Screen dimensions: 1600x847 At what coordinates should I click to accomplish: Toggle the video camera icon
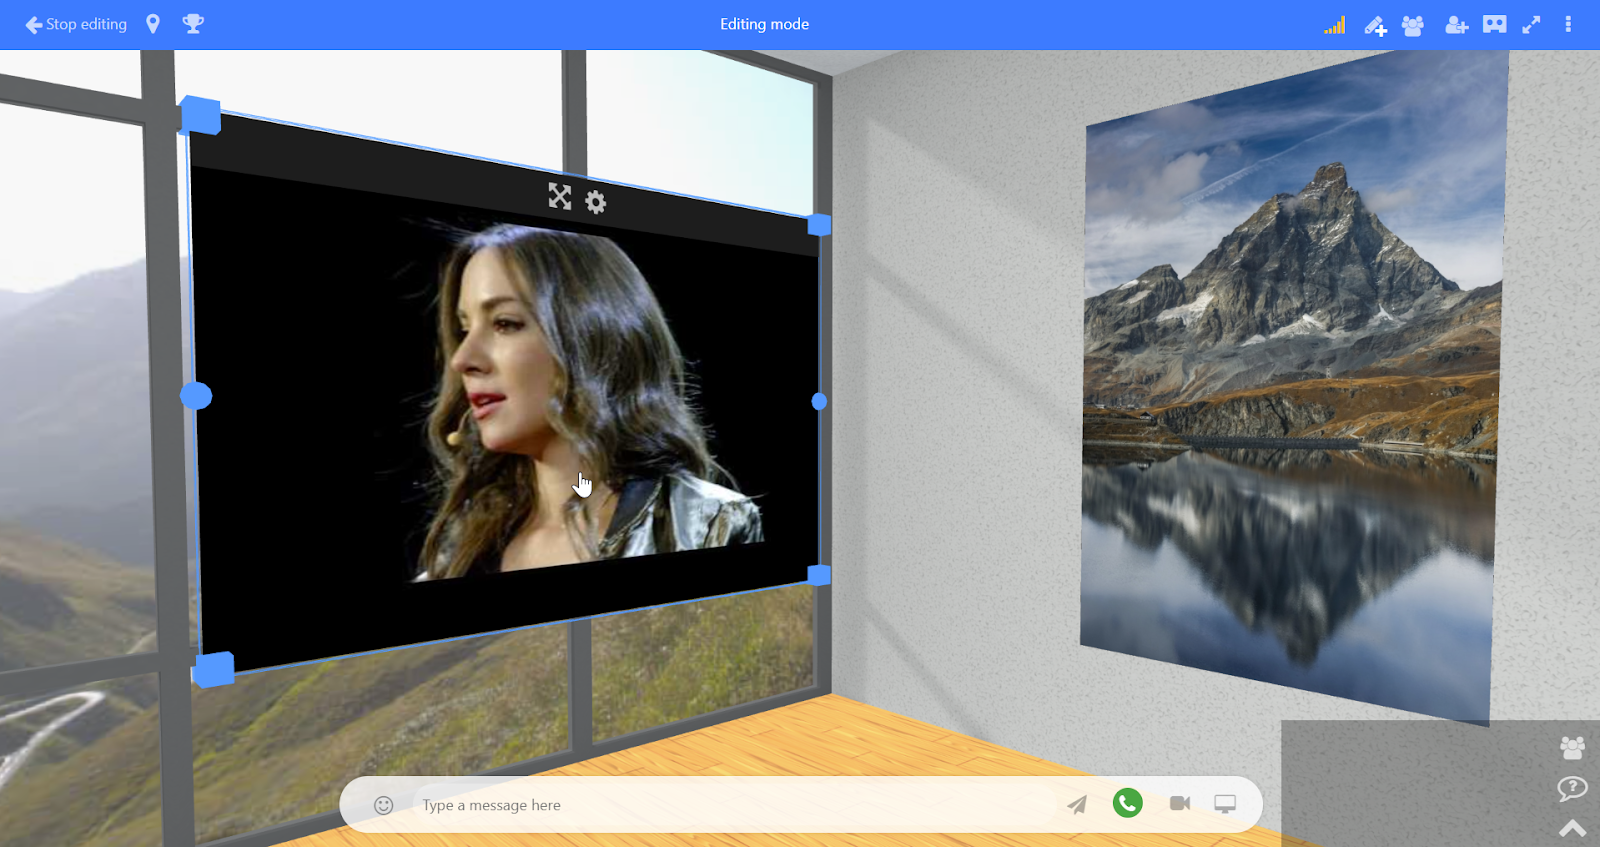(1180, 803)
